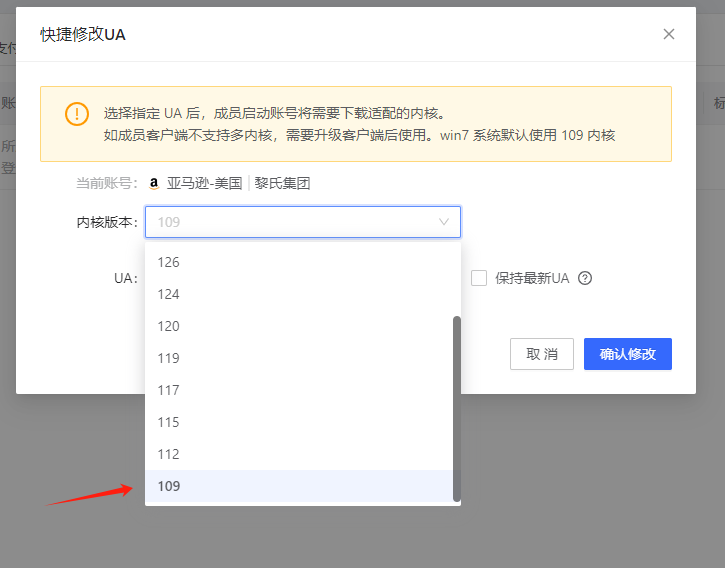Click the 亚马逊-美国 account name
Screen dimensions: 725x568
(x=204, y=184)
